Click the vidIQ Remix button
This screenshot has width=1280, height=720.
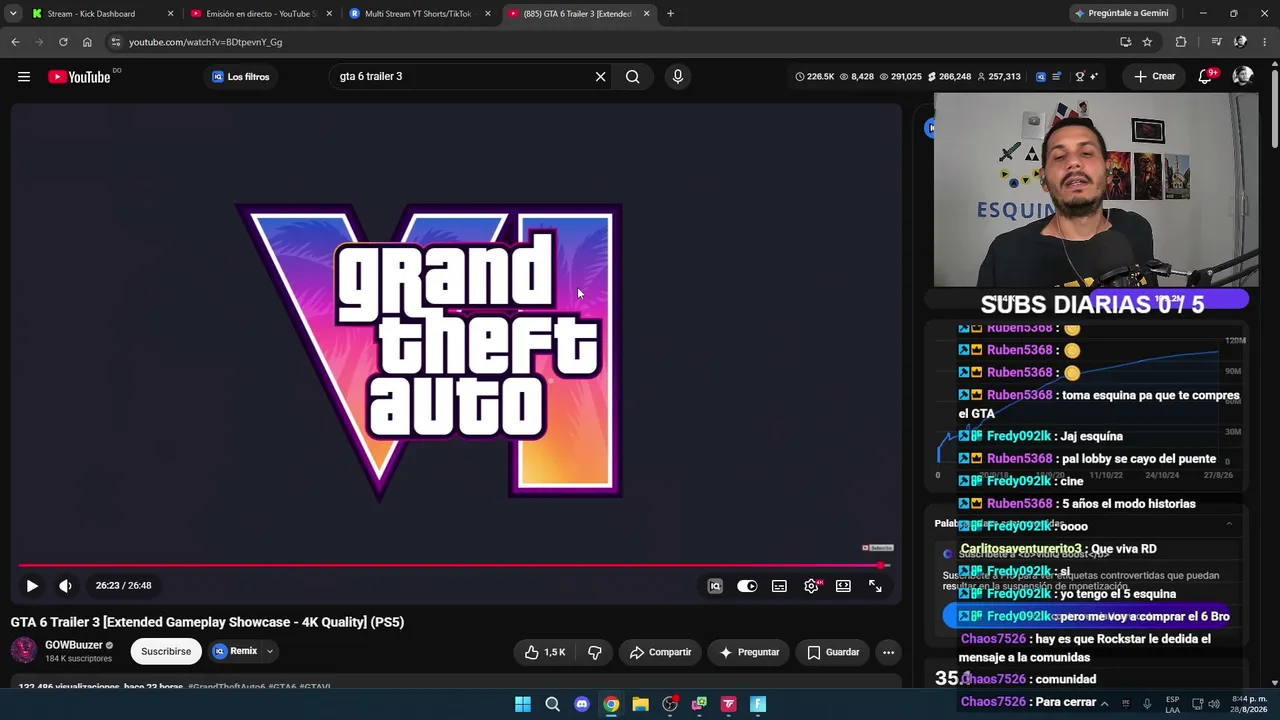[235, 651]
